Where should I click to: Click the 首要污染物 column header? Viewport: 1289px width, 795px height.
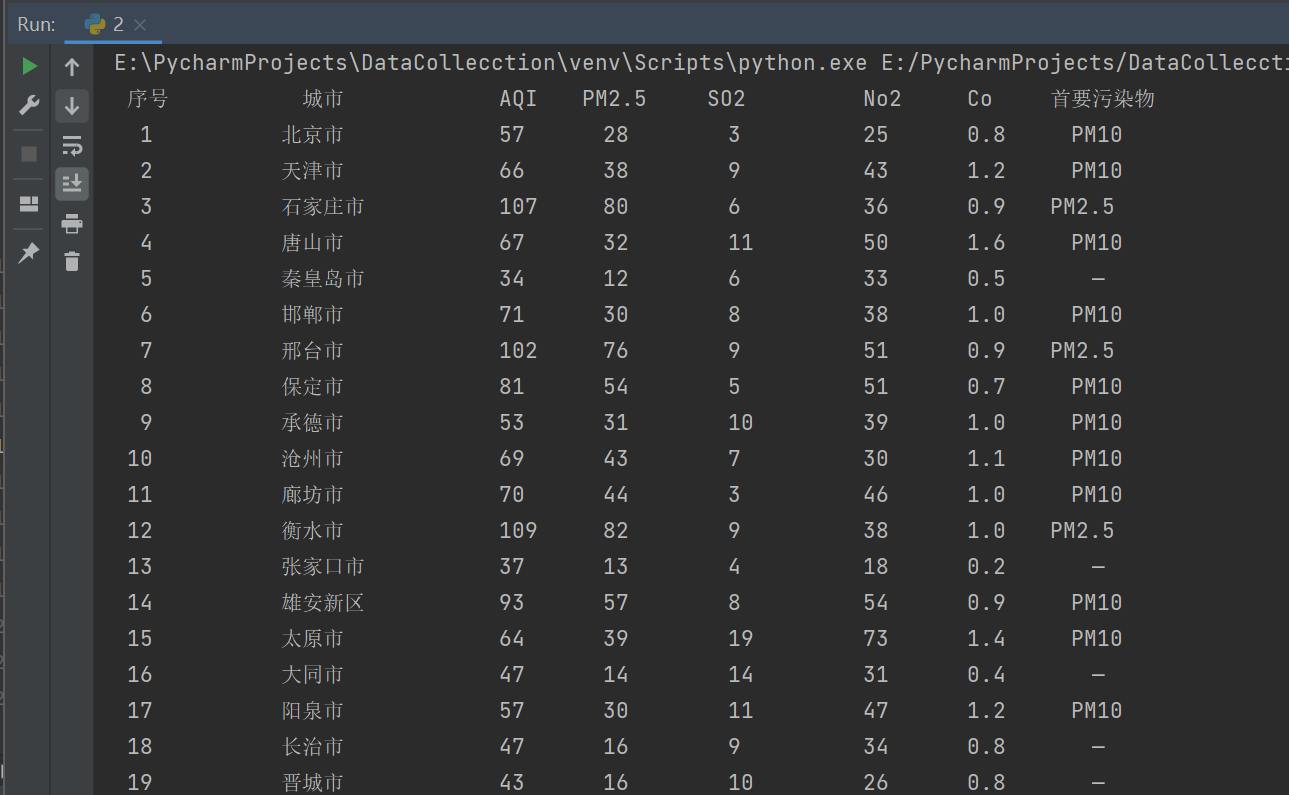point(1103,99)
